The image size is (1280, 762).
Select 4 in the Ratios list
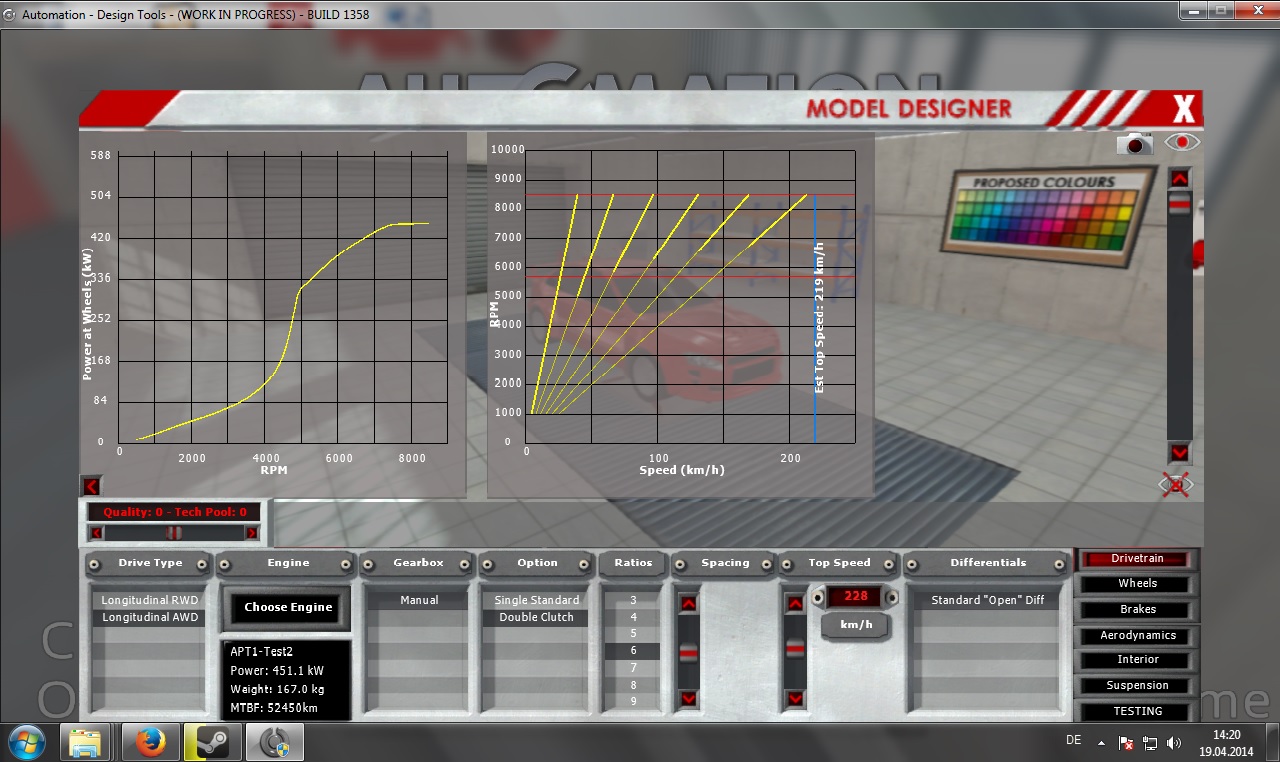tap(633, 617)
